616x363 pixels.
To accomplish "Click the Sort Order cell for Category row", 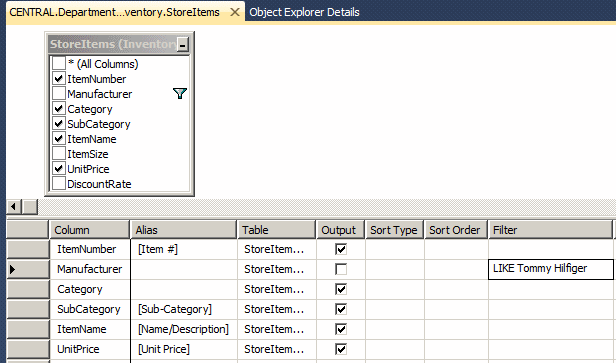I will [x=456, y=289].
